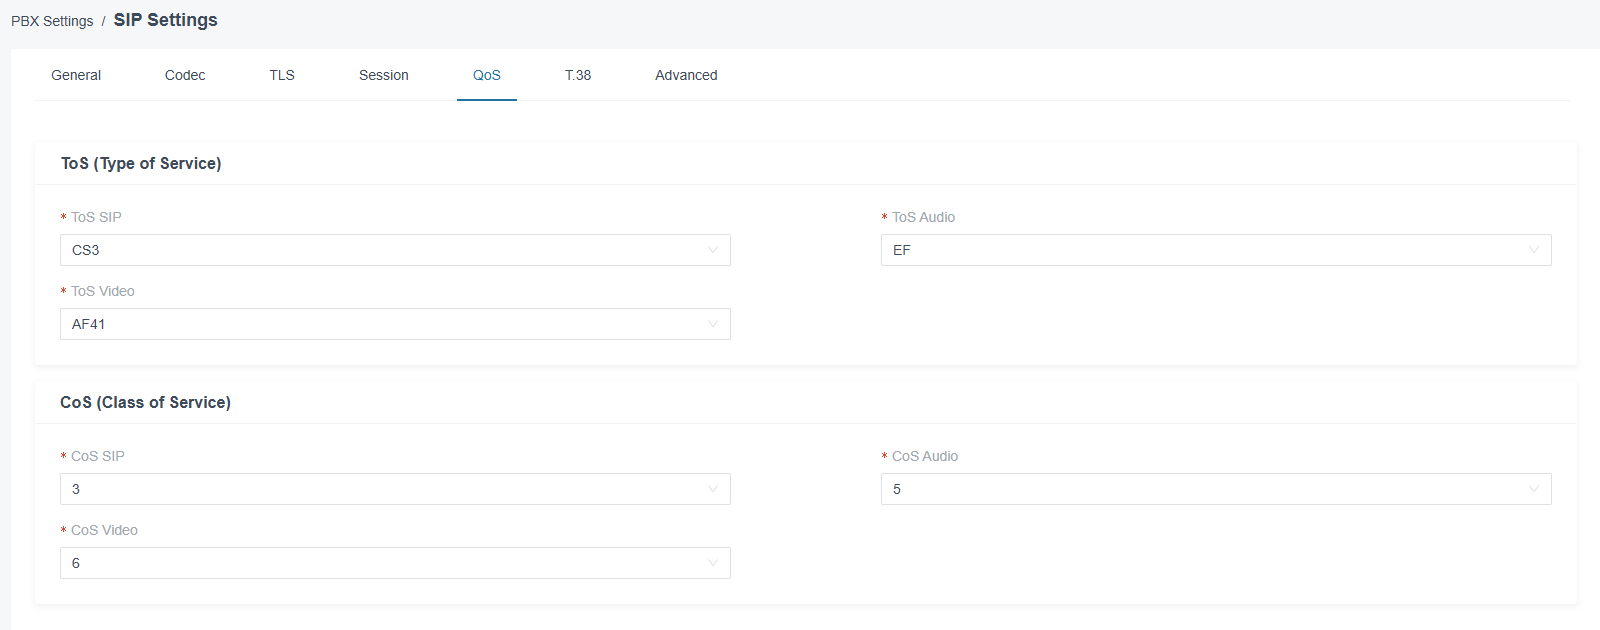Click the ToS Video dropdown arrow

713,324
